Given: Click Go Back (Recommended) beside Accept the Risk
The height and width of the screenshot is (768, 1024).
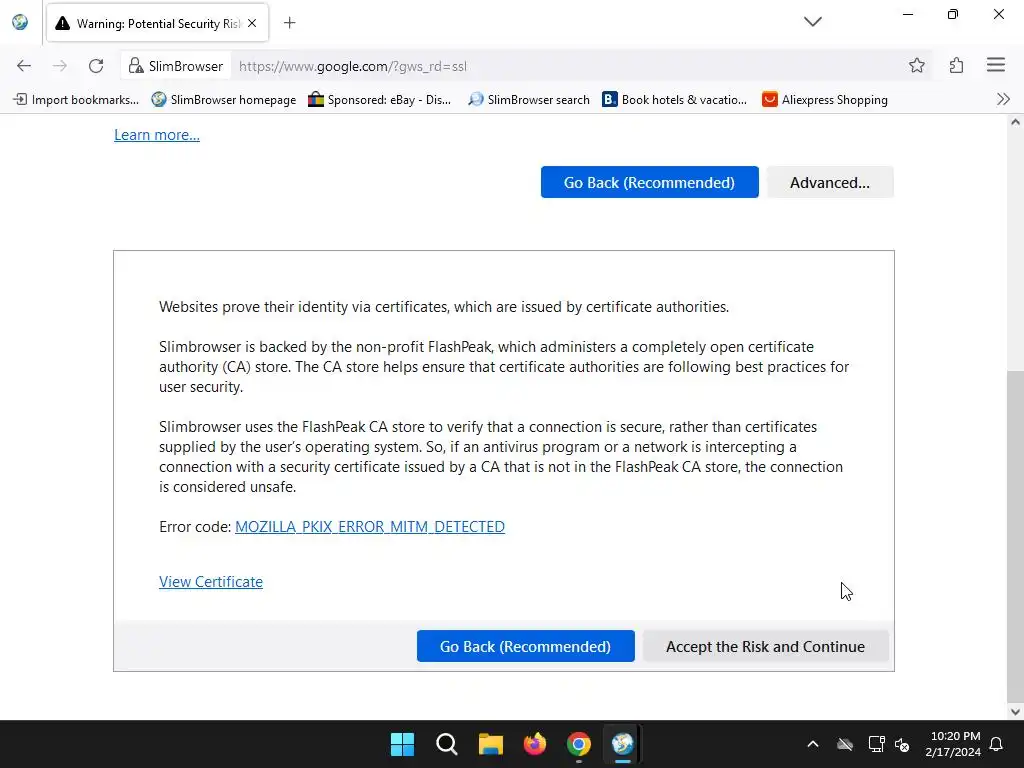Looking at the screenshot, I should click(x=525, y=646).
